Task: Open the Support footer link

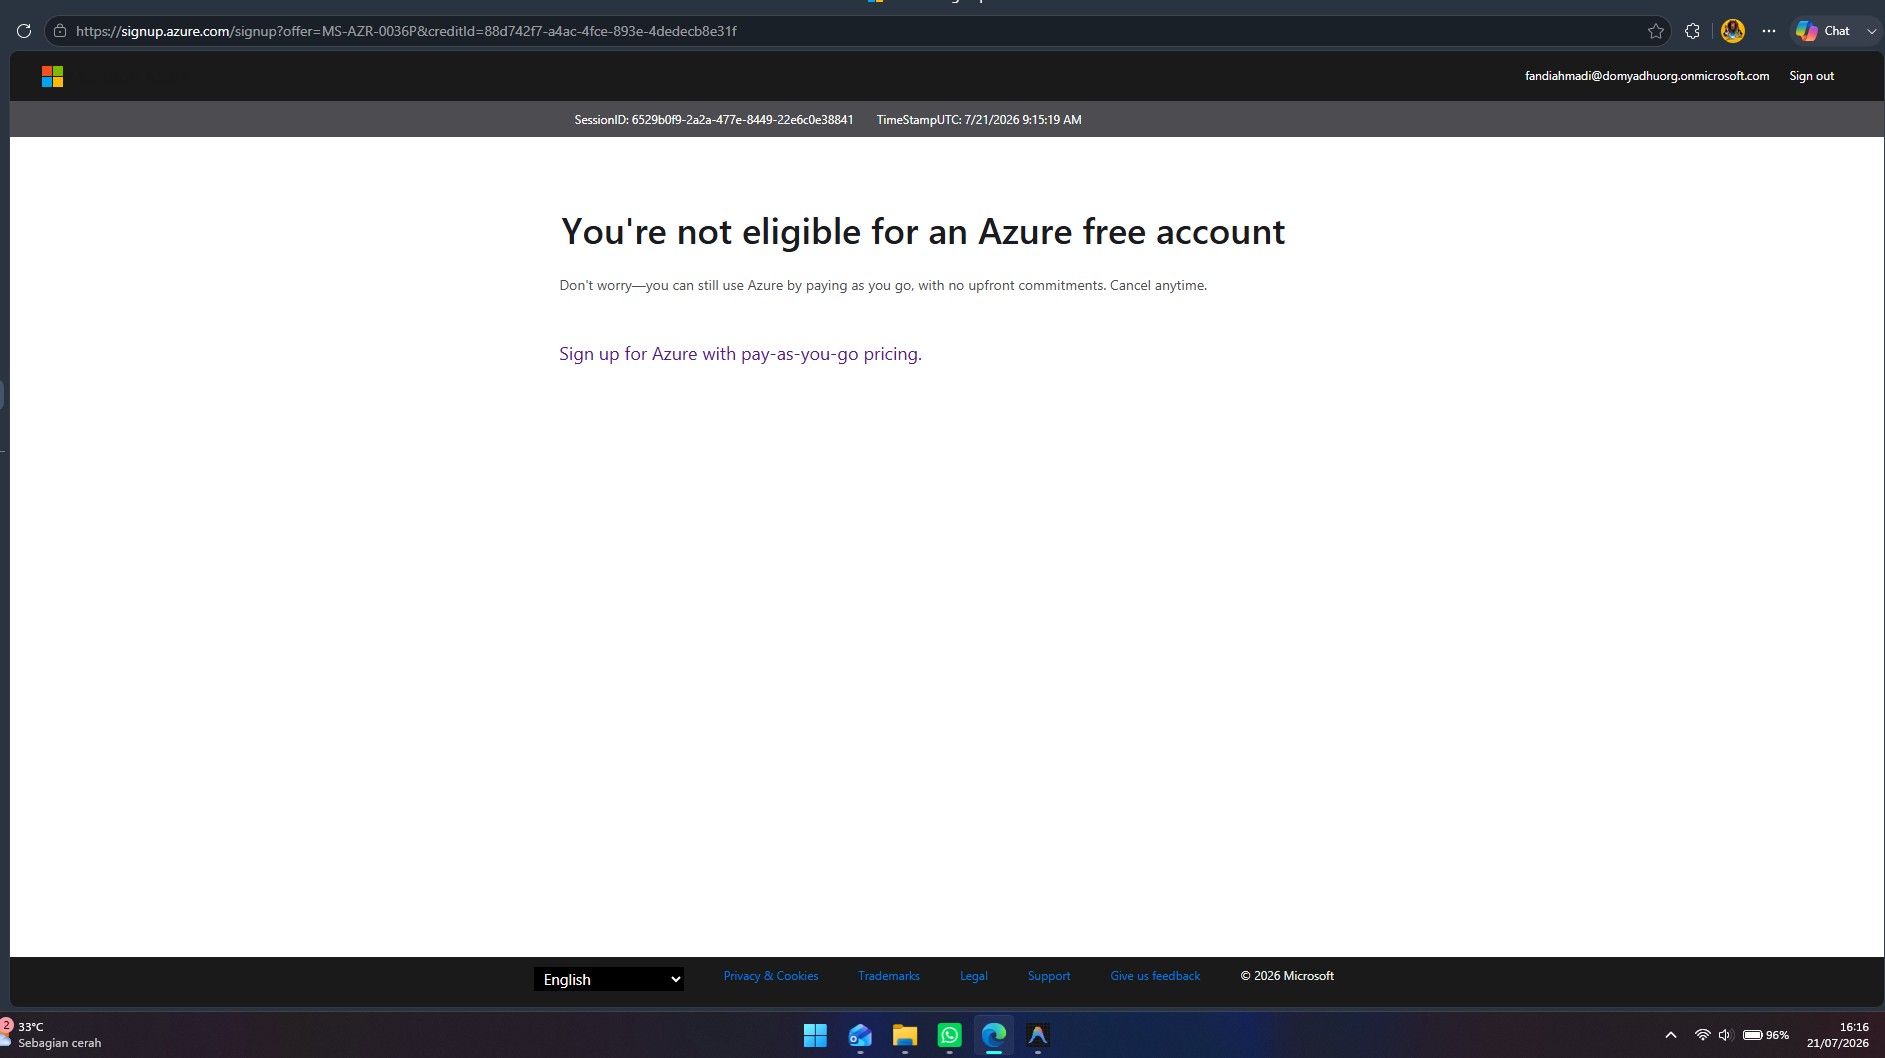Action: [x=1049, y=976]
